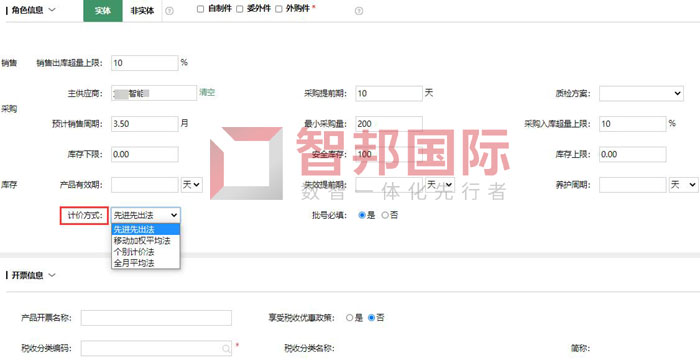700x363 pixels.
Task: Click 清空 link beside 主供应商
Action: coord(207,92)
